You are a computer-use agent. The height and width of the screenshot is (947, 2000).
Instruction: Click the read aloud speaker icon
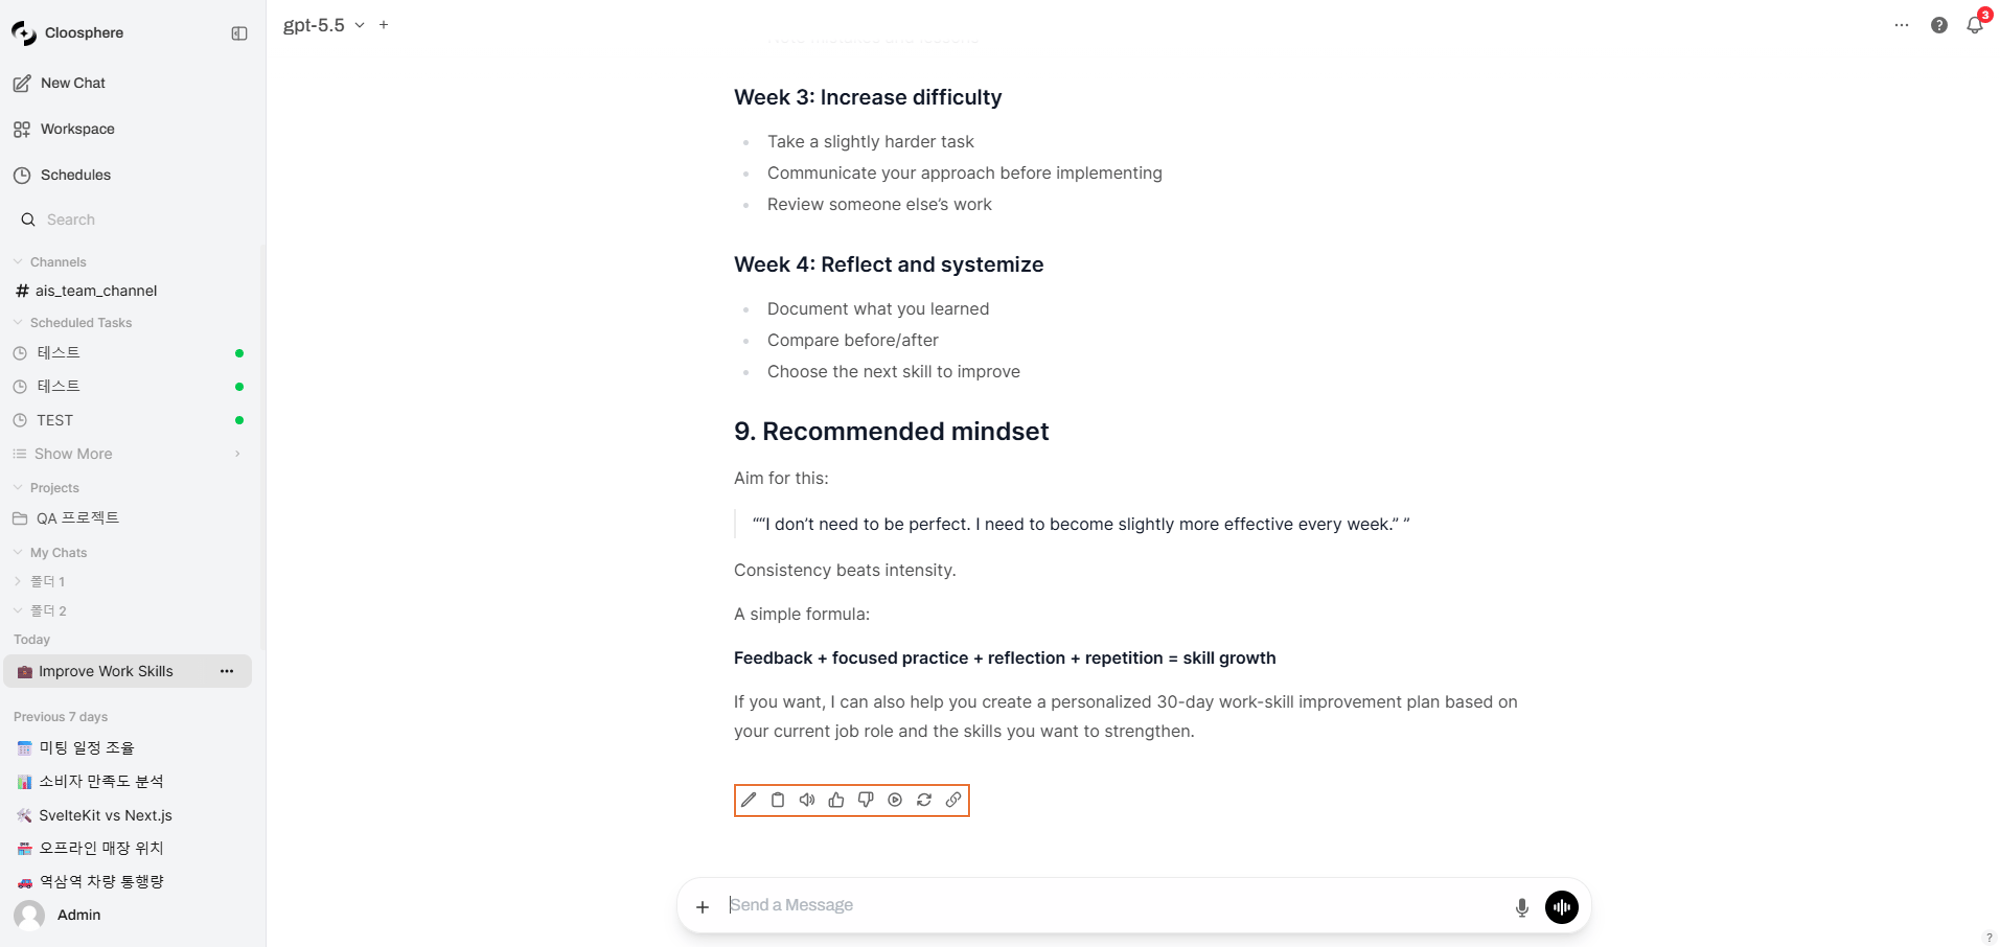click(x=807, y=800)
